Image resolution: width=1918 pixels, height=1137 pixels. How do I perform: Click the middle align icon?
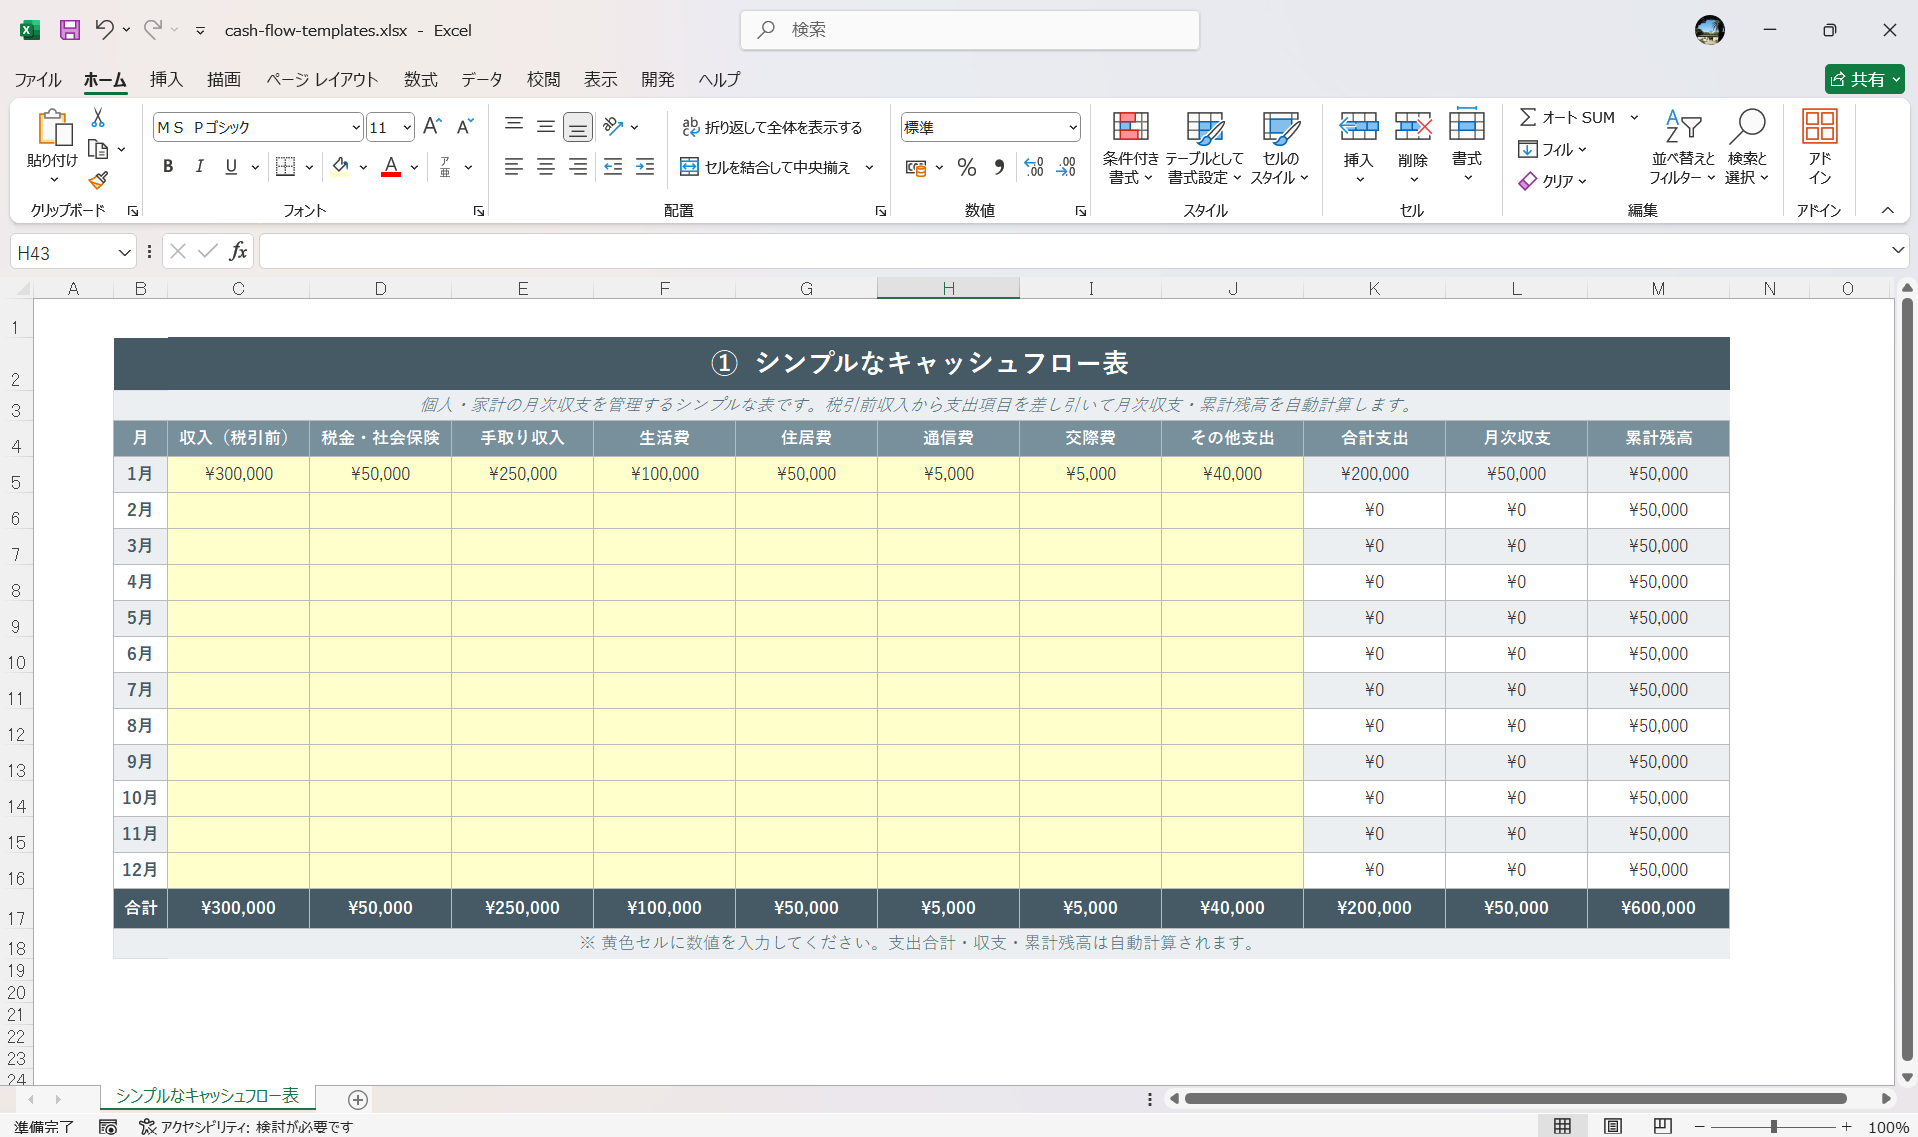(546, 126)
